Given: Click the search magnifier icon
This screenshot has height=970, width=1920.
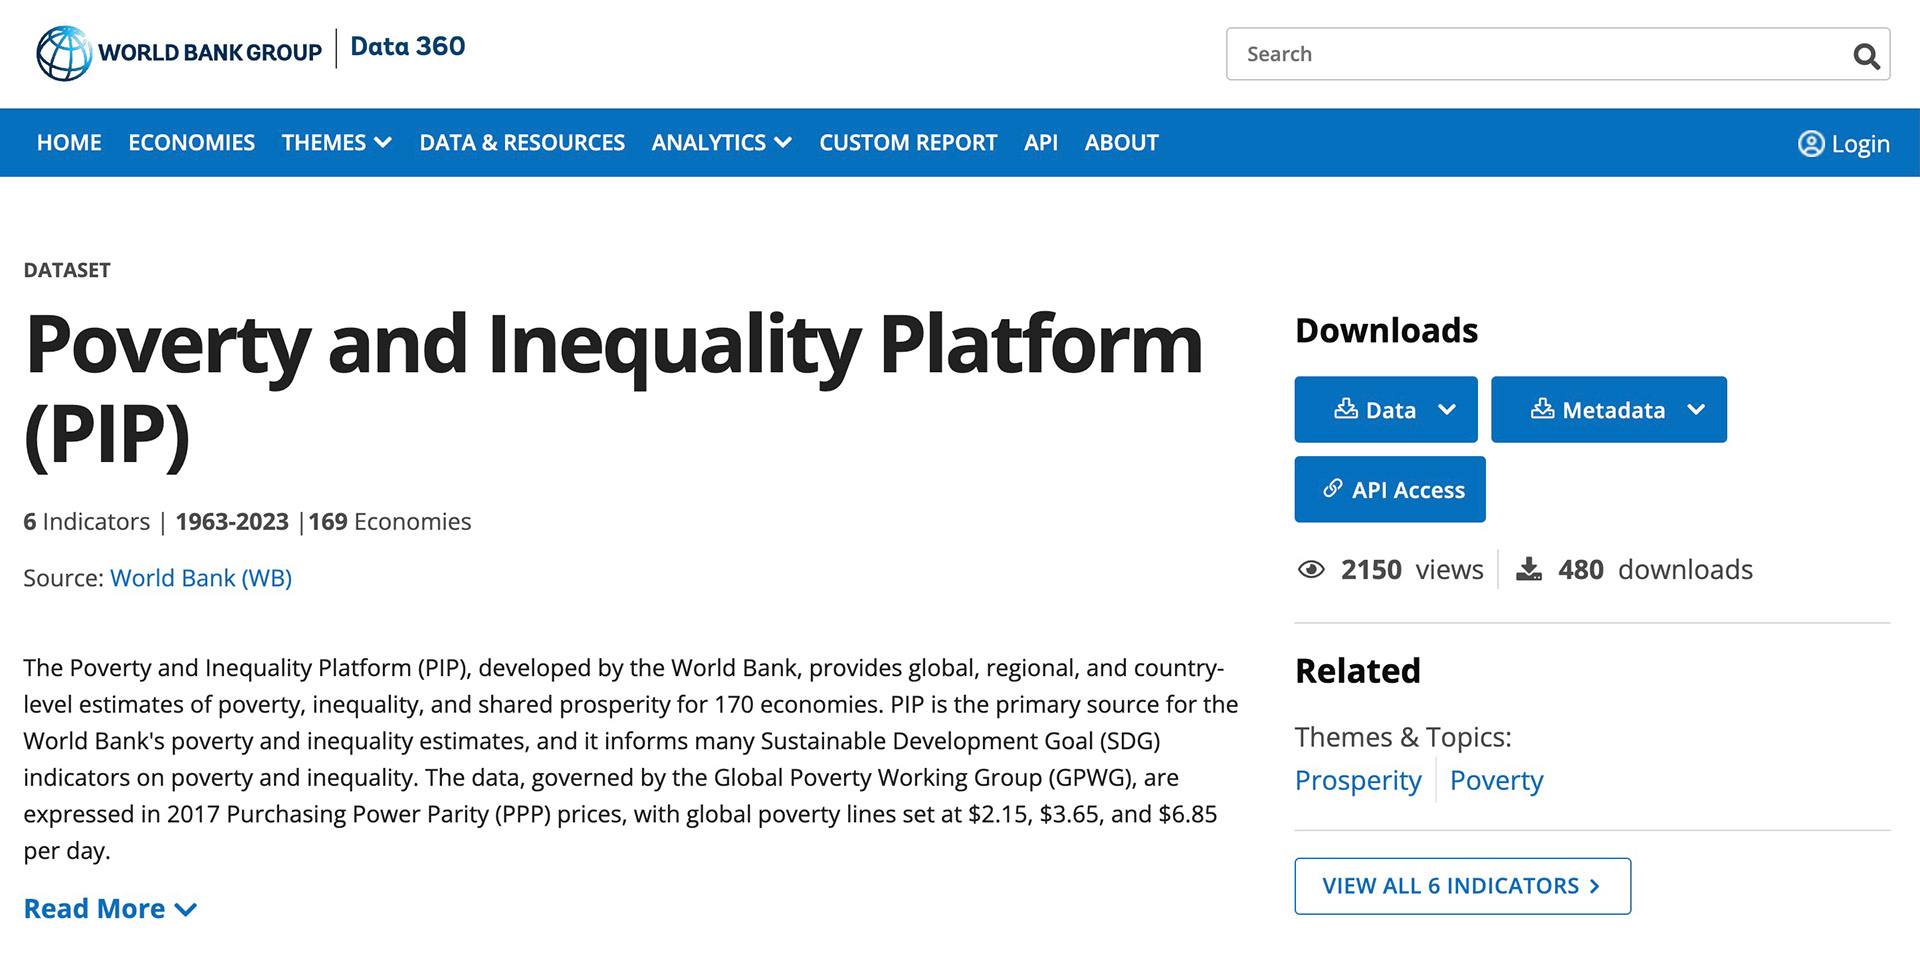Looking at the screenshot, I should pos(1866,55).
